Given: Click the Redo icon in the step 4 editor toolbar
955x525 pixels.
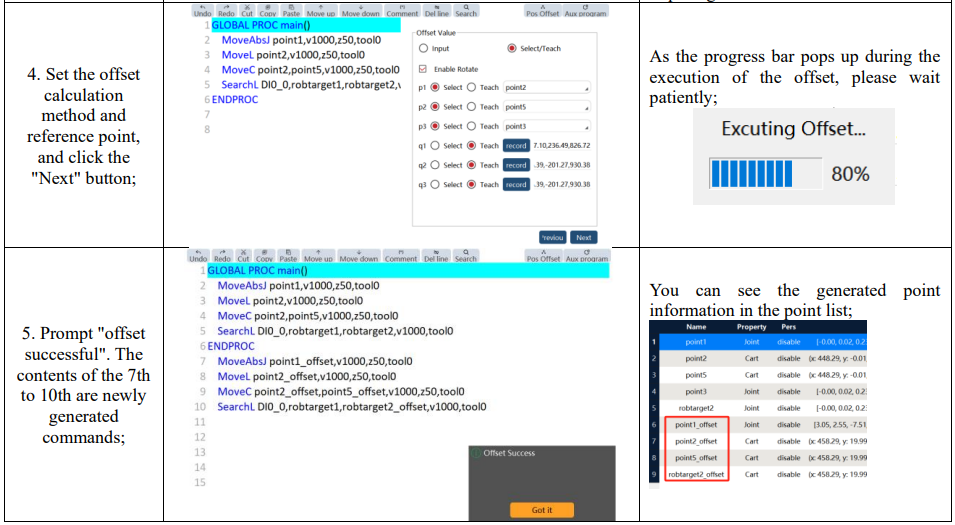Looking at the screenshot, I should coord(227,10).
